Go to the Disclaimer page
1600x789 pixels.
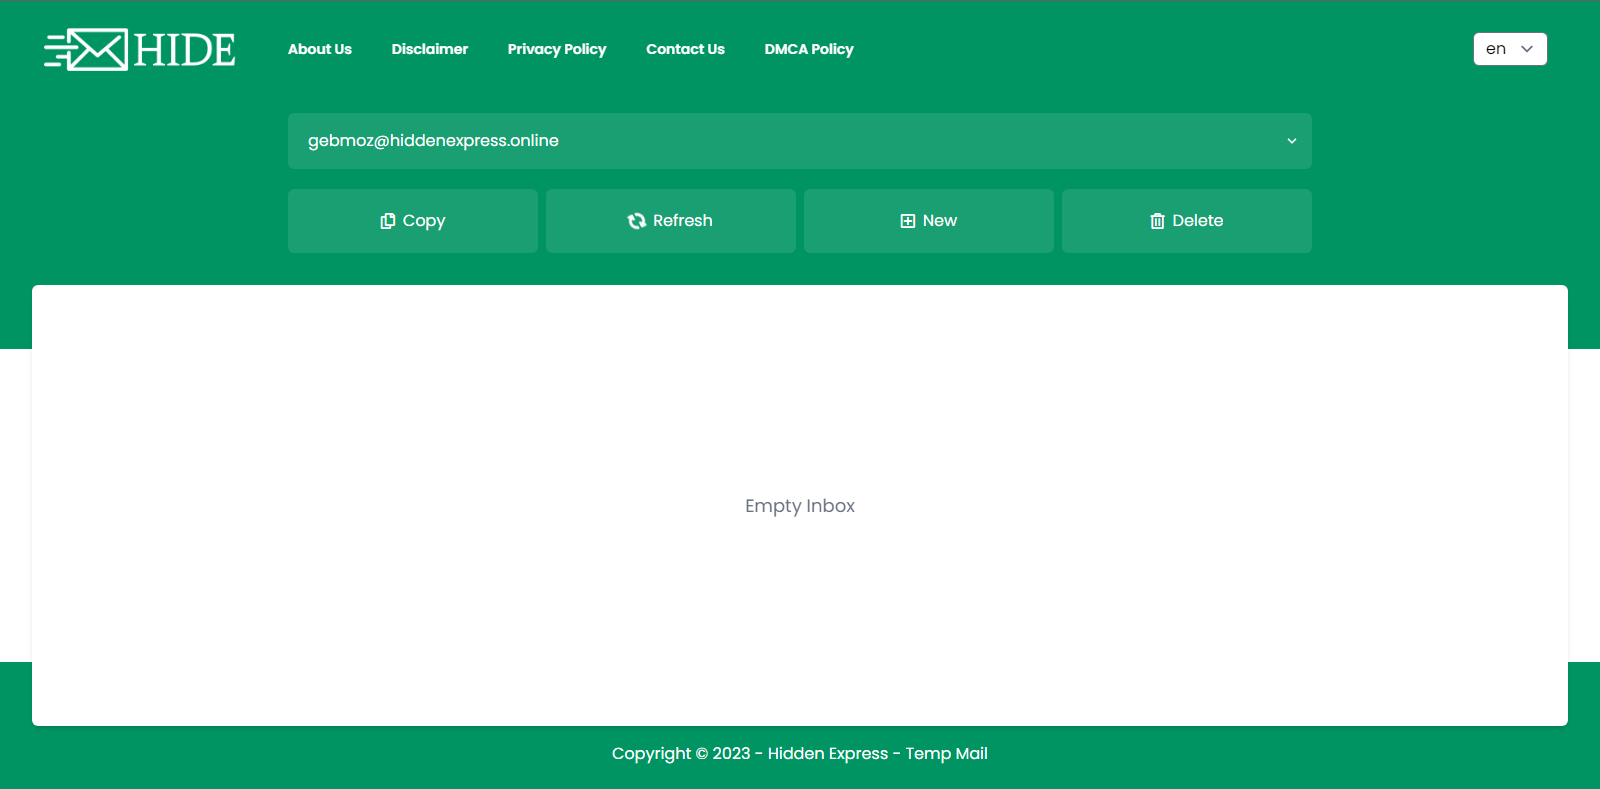tap(430, 49)
